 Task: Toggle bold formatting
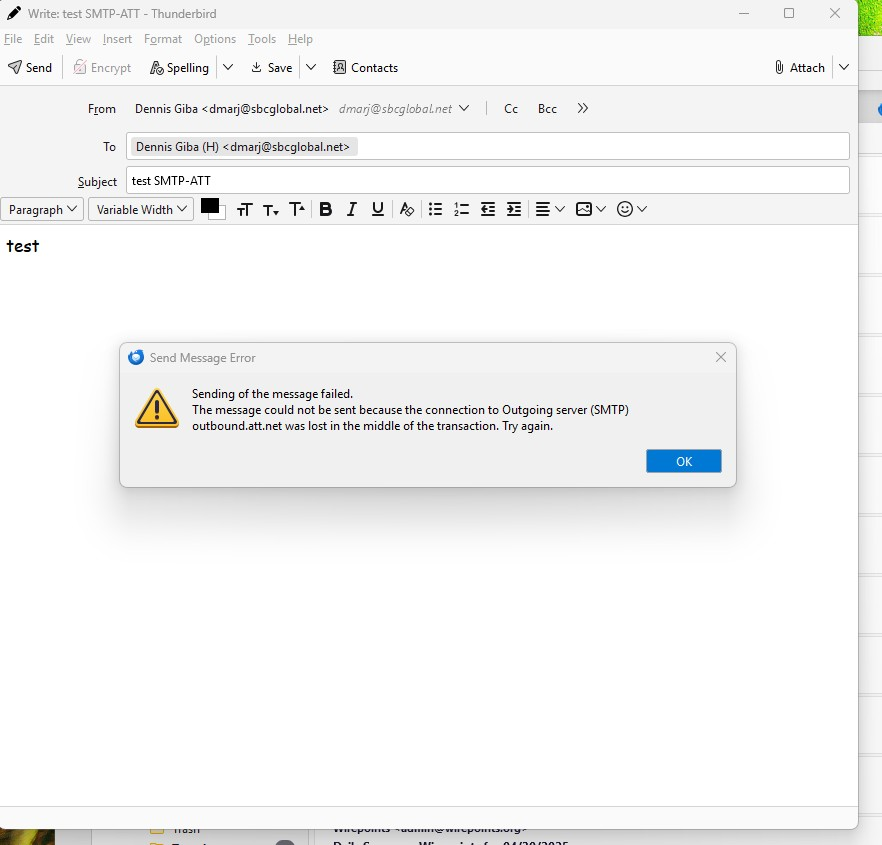tap(326, 209)
